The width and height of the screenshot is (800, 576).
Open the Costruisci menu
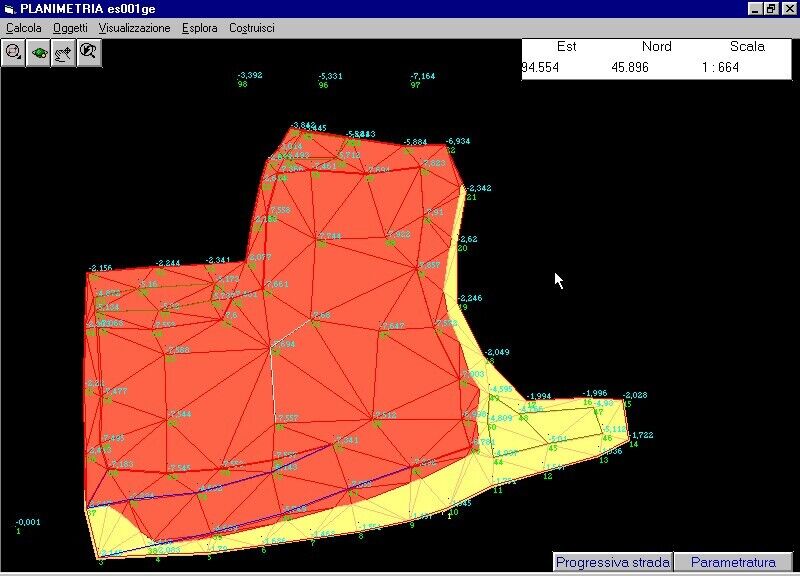252,28
